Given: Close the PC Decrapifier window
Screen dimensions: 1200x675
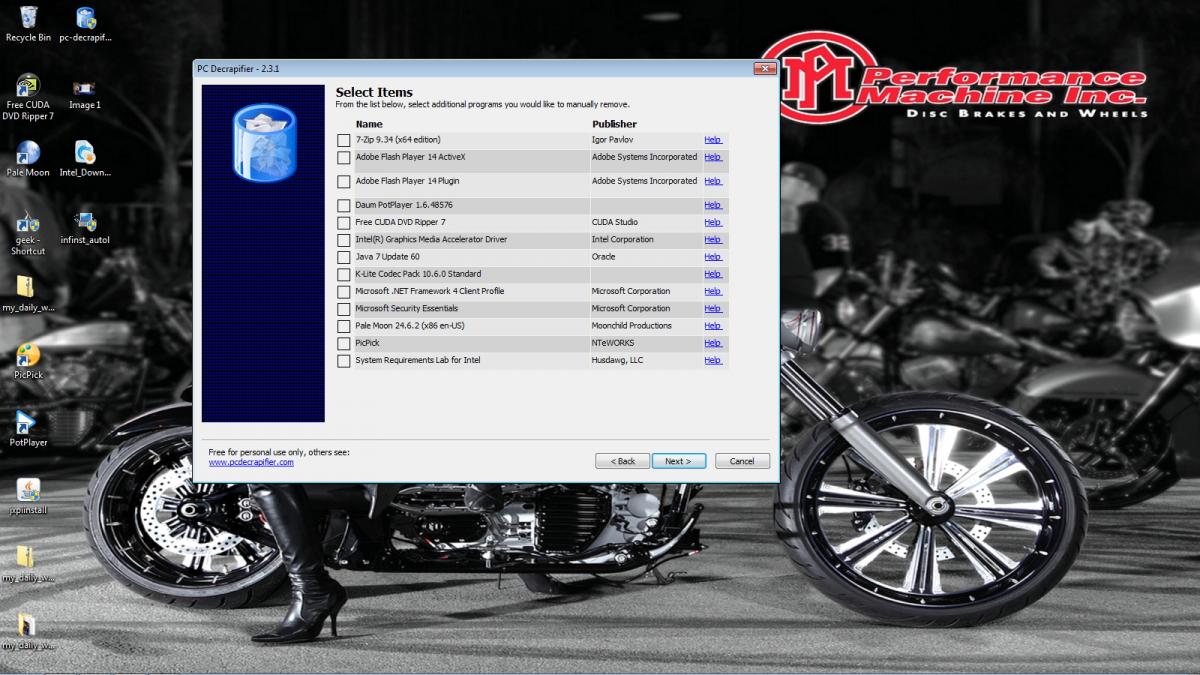Looking at the screenshot, I should [765, 68].
